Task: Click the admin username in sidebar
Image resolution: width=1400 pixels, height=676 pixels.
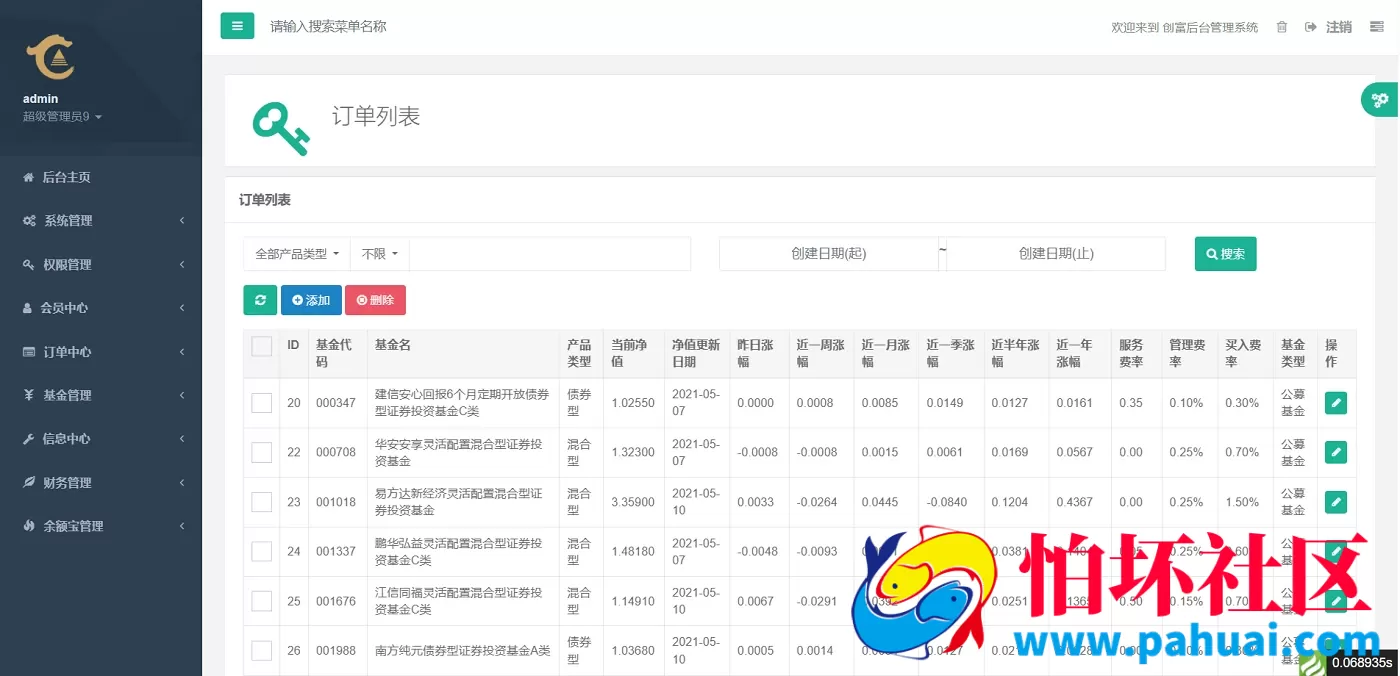Action: [41, 99]
